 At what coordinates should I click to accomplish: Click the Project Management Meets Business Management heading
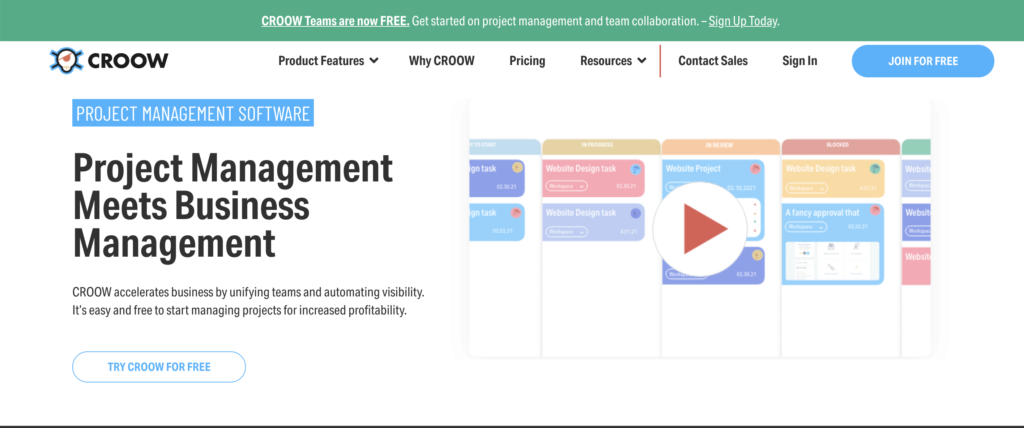click(x=233, y=205)
